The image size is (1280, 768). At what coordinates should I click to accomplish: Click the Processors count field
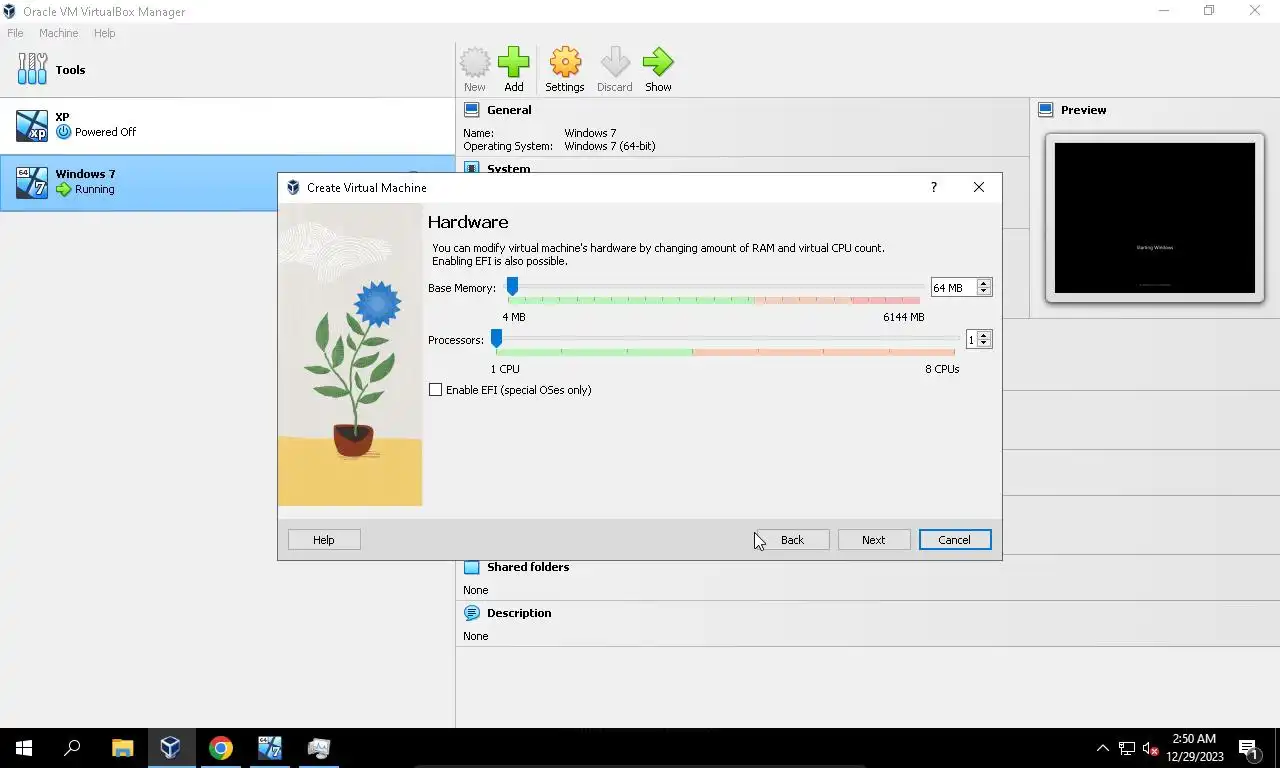click(971, 340)
